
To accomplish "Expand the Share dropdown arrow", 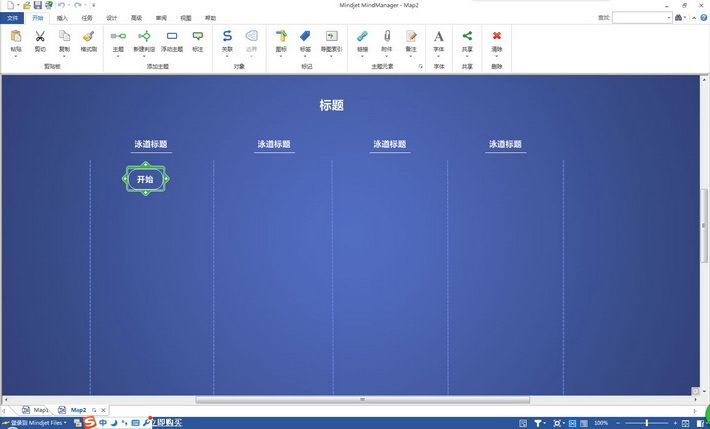I will click(x=467, y=56).
